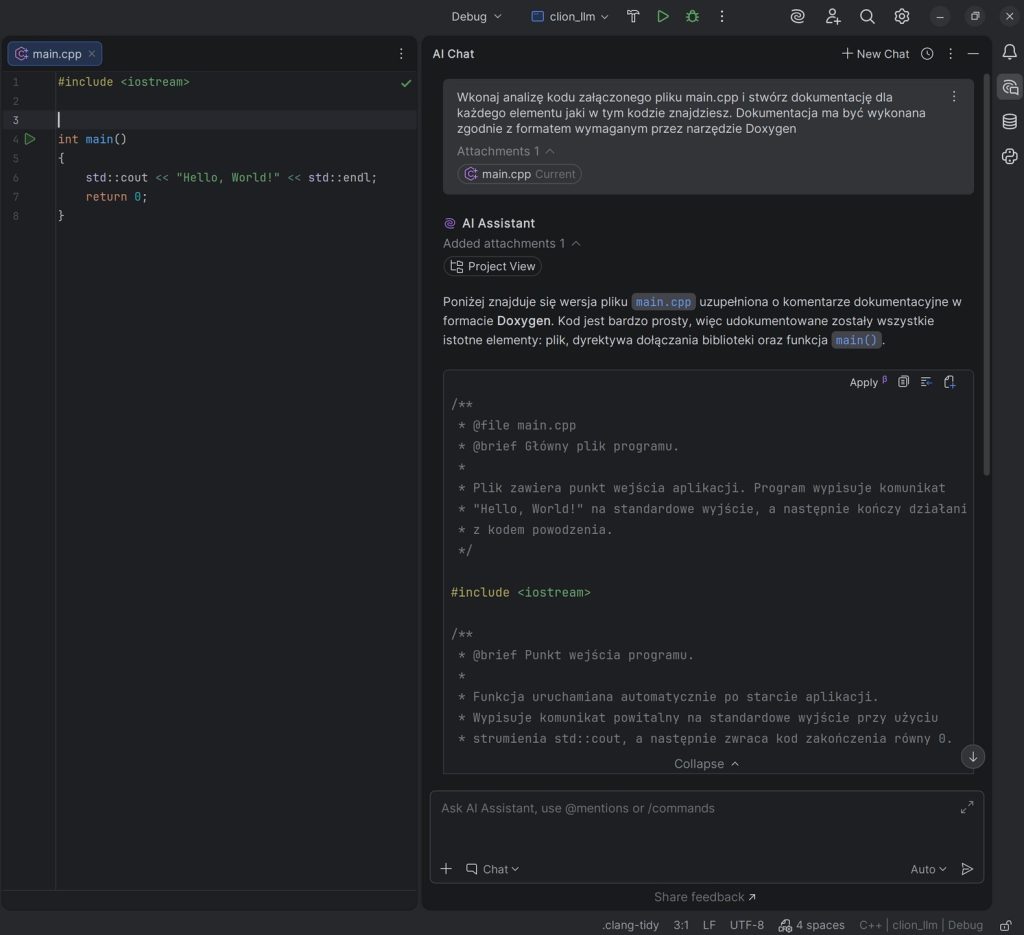Viewport: 1024px width, 935px height.
Task: Open the Debug build configuration dropdown
Action: click(x=476, y=16)
